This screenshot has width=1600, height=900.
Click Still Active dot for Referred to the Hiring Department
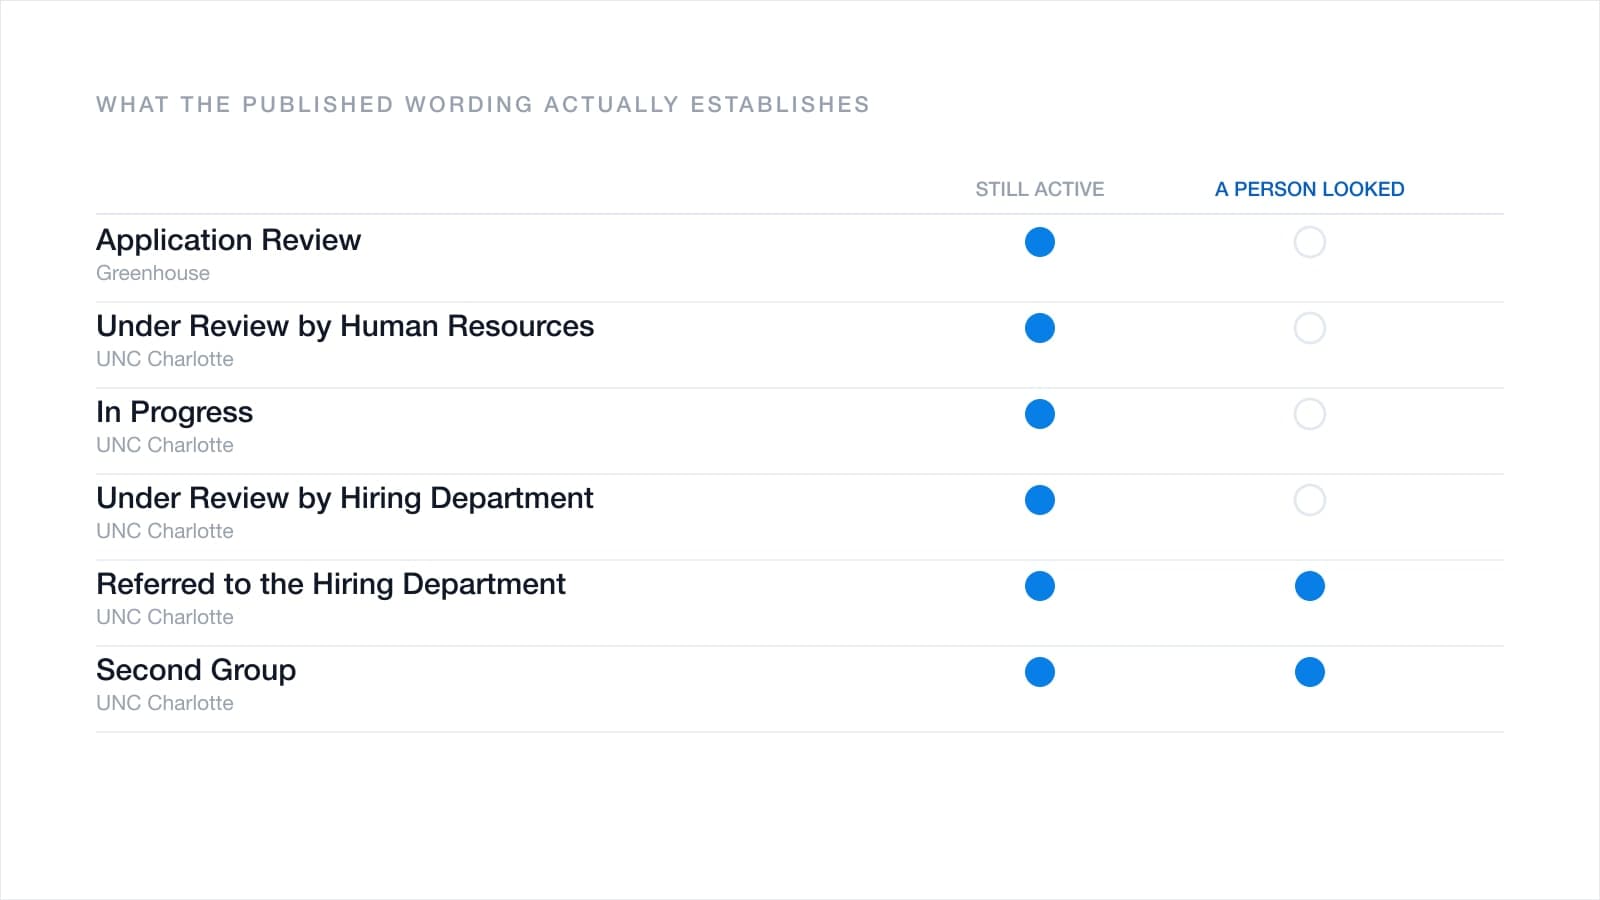pyautogui.click(x=1040, y=586)
